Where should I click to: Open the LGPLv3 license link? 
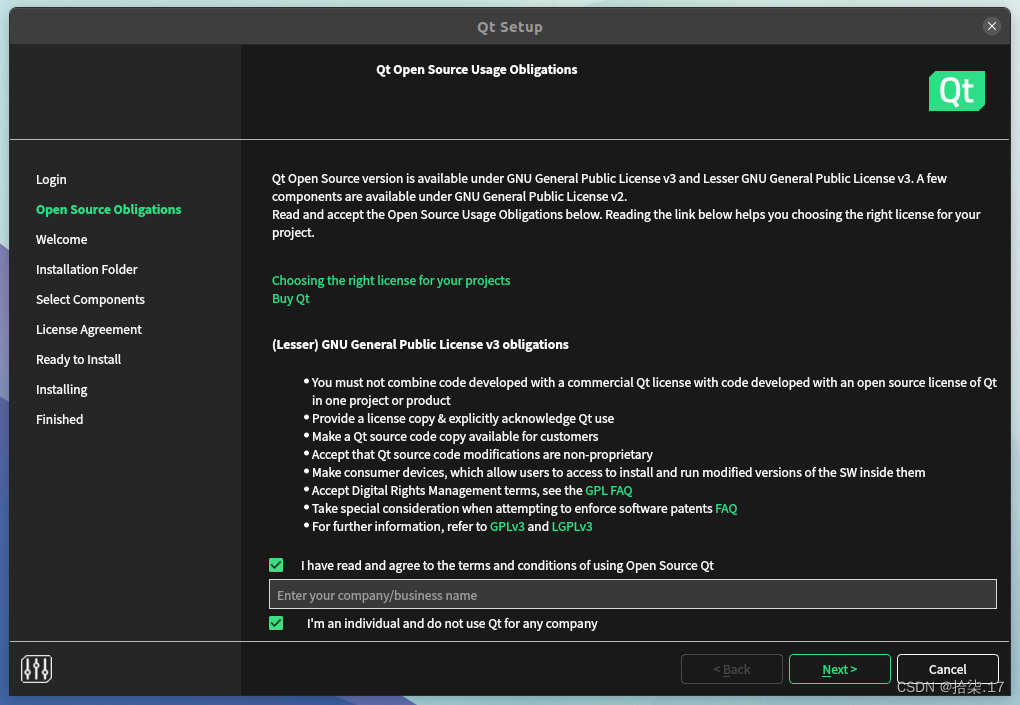572,527
